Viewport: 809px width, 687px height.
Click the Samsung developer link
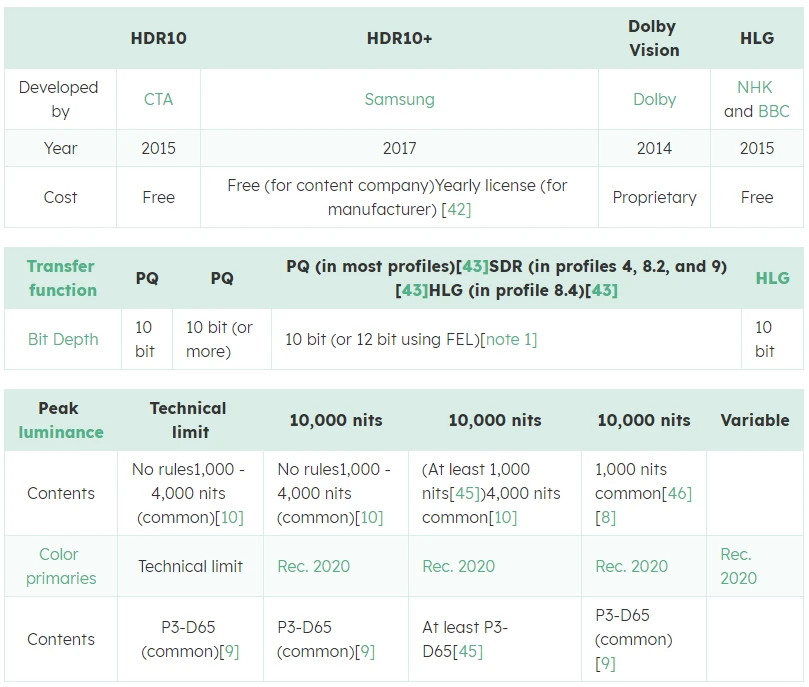point(399,99)
